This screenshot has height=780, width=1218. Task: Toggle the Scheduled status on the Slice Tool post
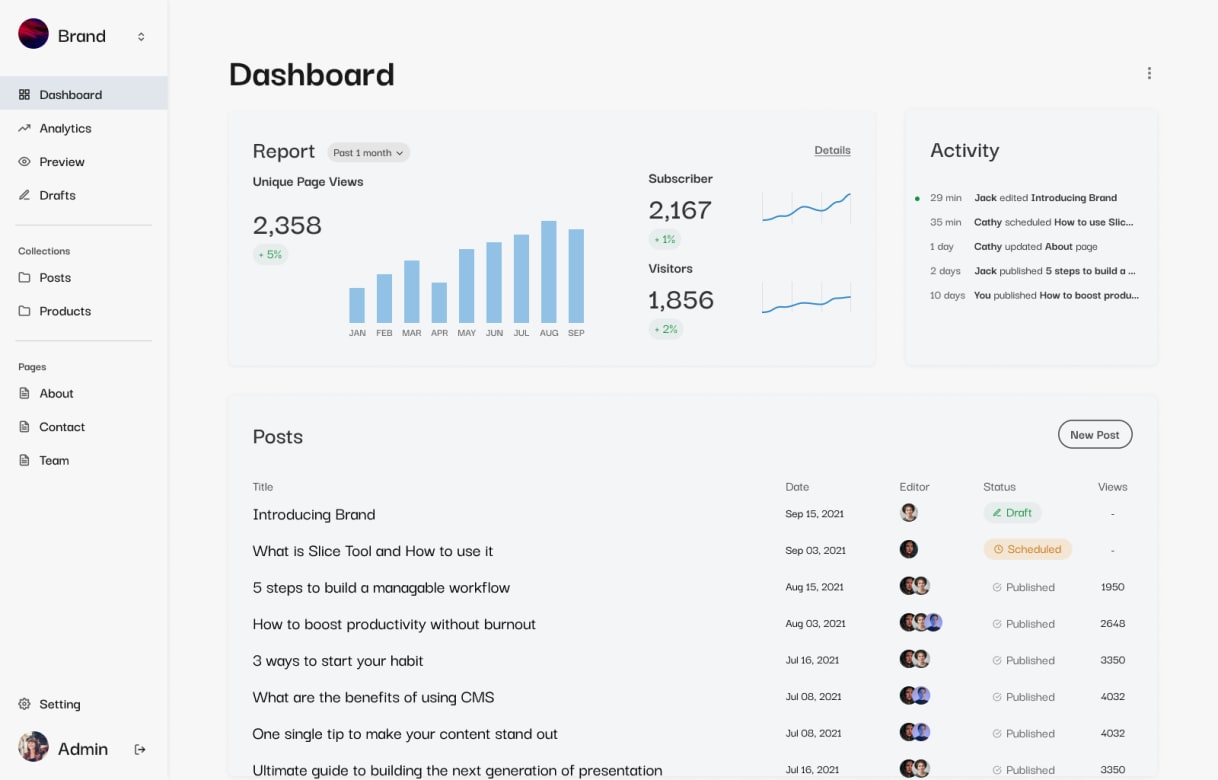tap(1027, 549)
